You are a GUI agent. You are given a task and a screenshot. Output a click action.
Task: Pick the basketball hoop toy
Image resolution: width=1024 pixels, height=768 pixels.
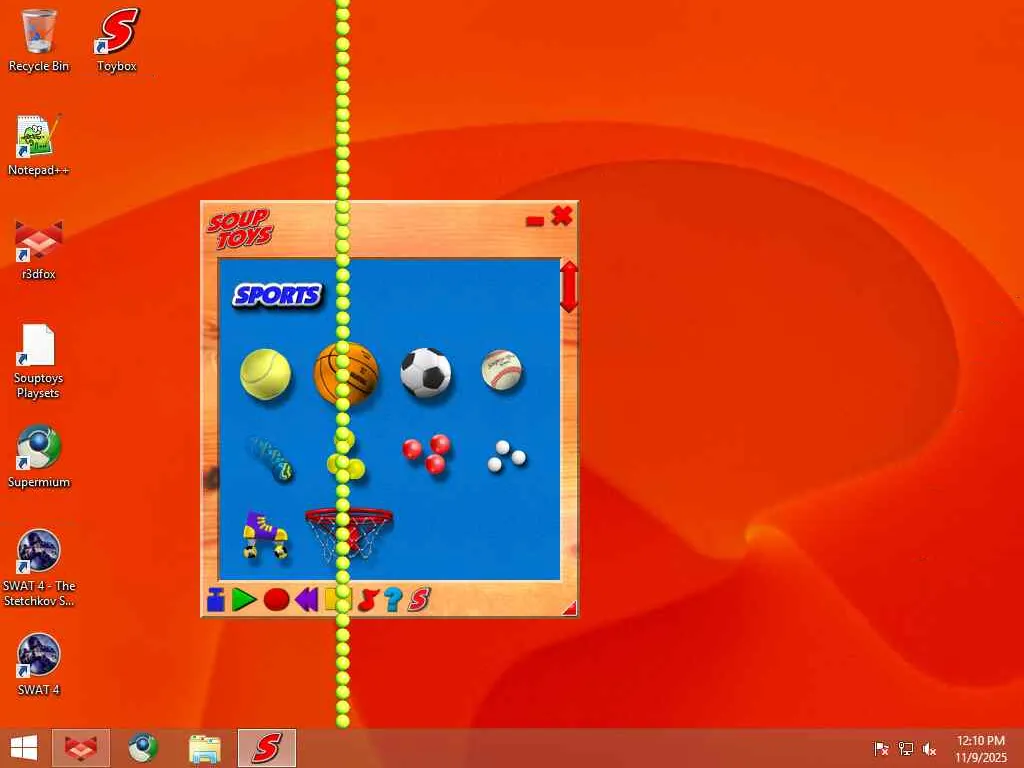pyautogui.click(x=349, y=534)
